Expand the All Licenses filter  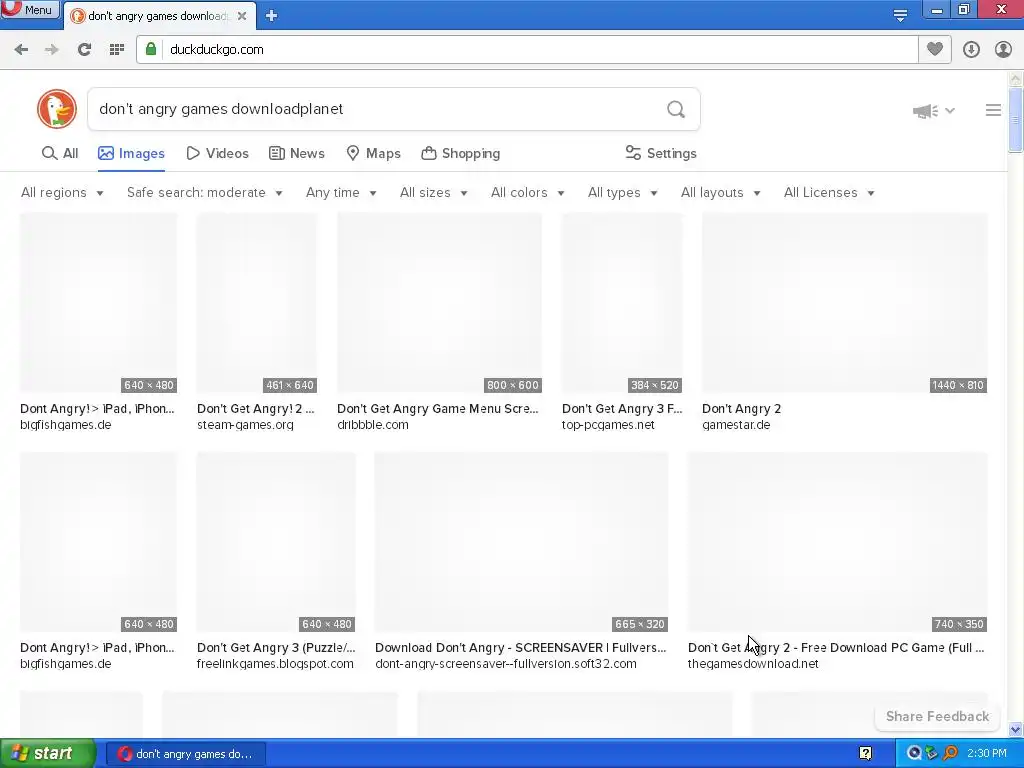[829, 193]
